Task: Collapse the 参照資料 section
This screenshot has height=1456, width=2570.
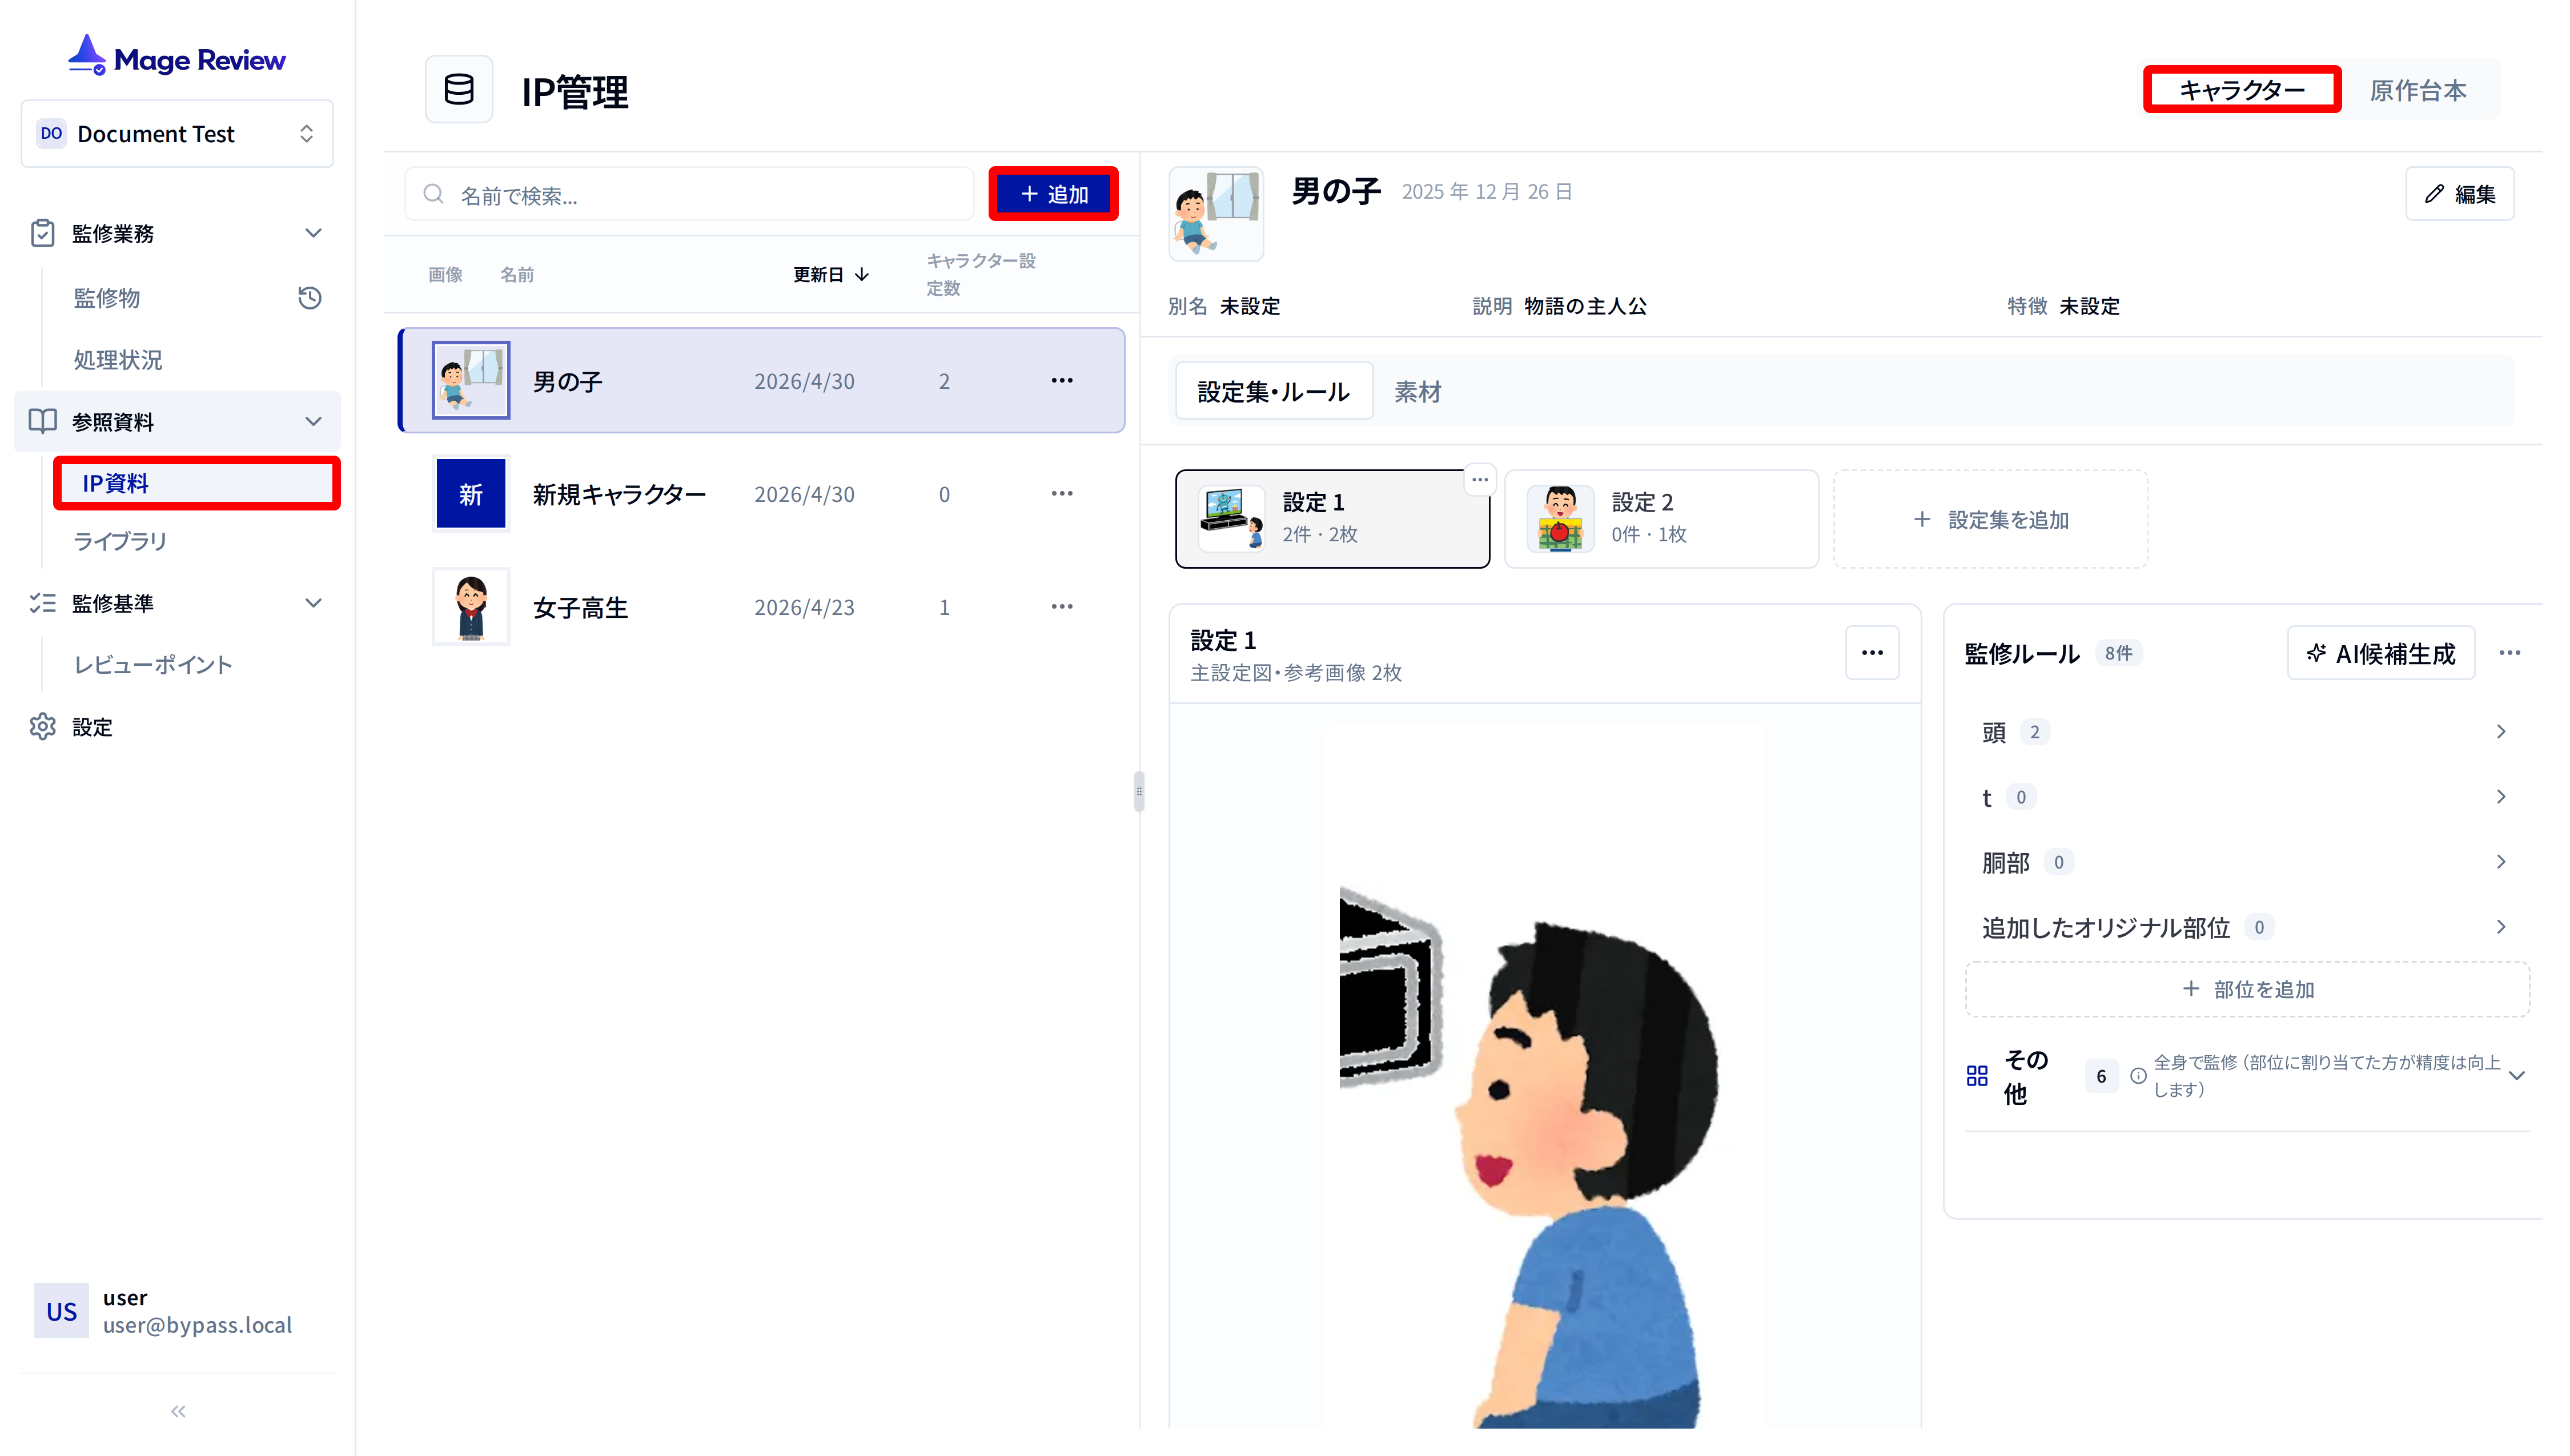Action: tap(313, 421)
